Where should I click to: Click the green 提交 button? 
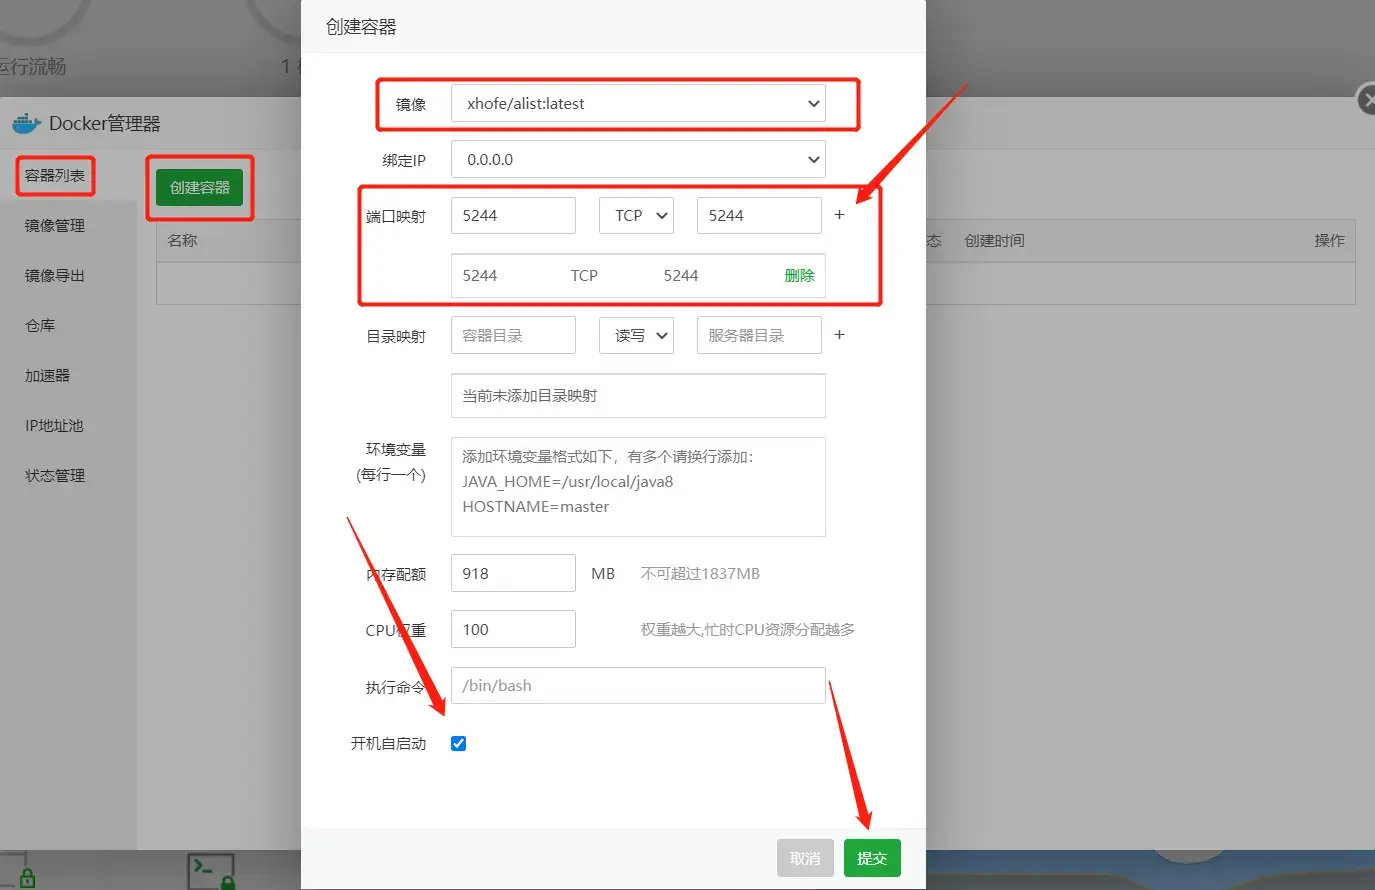(x=872, y=858)
